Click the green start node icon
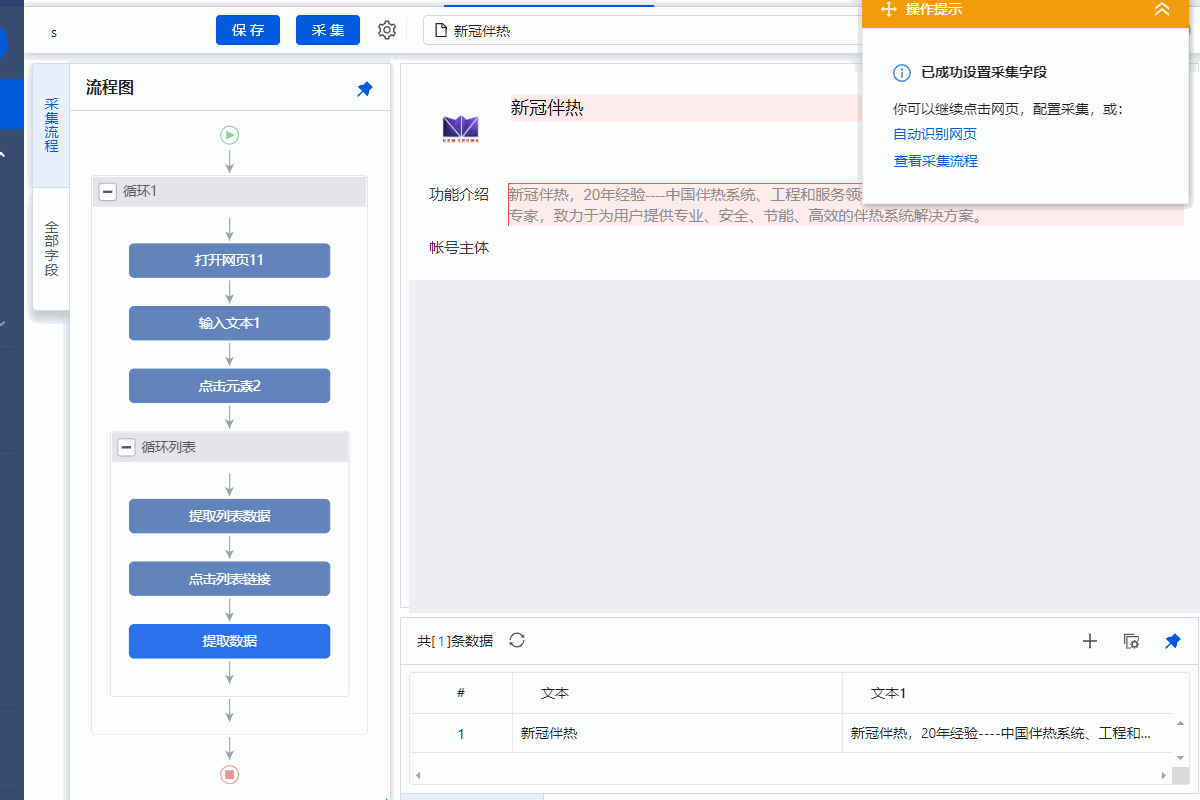 click(x=230, y=134)
